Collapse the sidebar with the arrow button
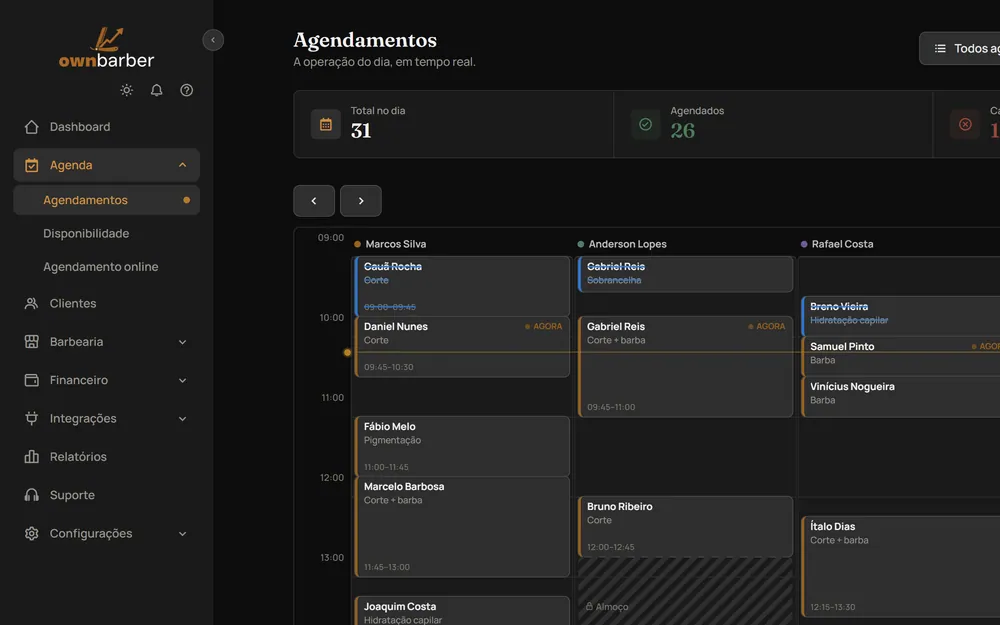1000x625 pixels. pos(213,40)
